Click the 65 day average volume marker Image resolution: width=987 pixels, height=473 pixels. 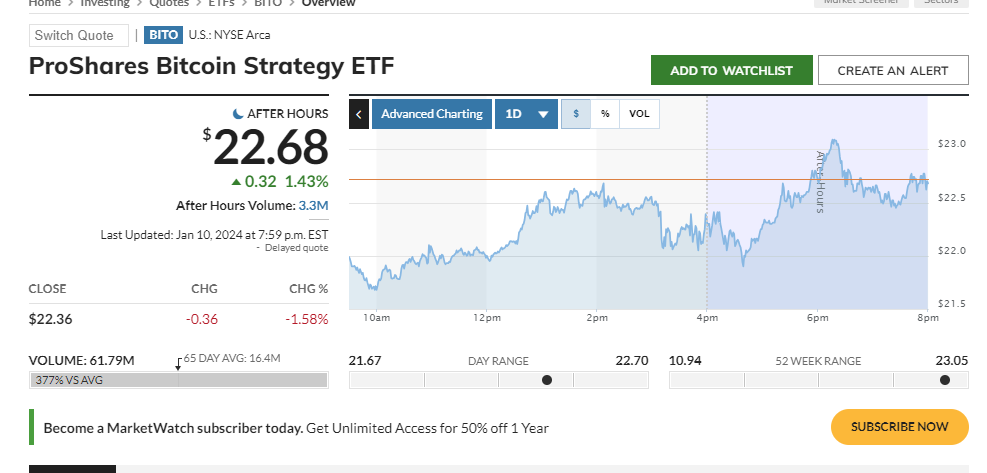178,365
